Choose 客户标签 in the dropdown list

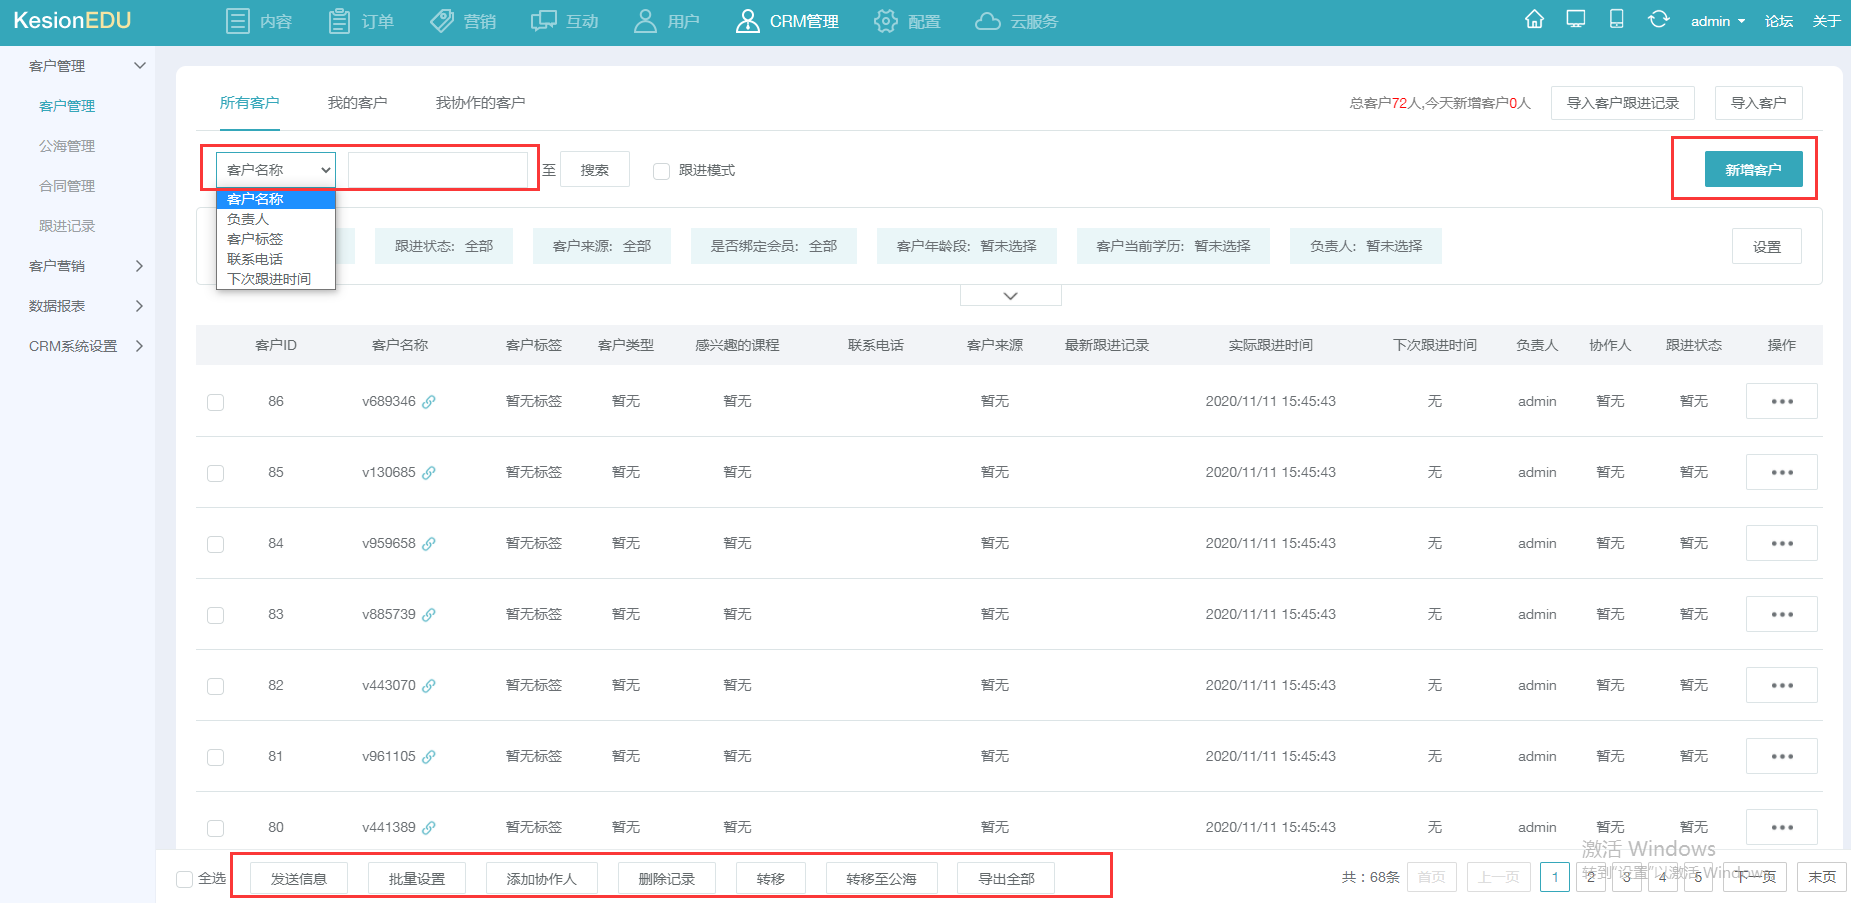(276, 239)
